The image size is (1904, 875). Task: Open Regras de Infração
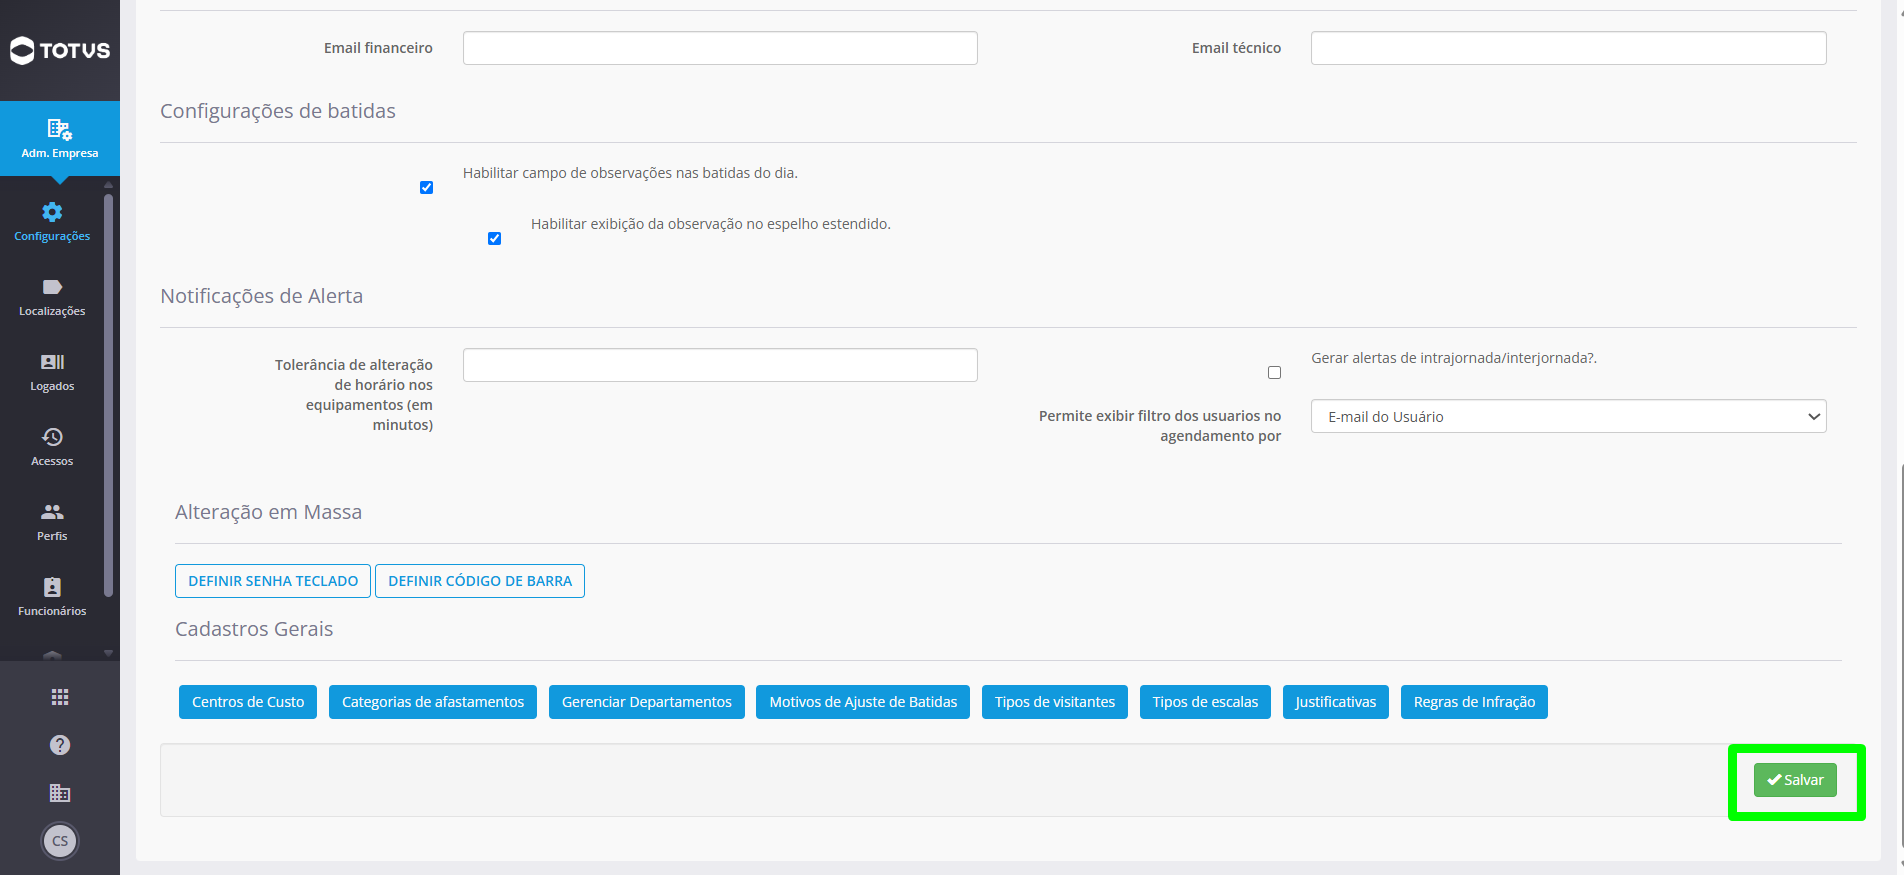tap(1474, 702)
